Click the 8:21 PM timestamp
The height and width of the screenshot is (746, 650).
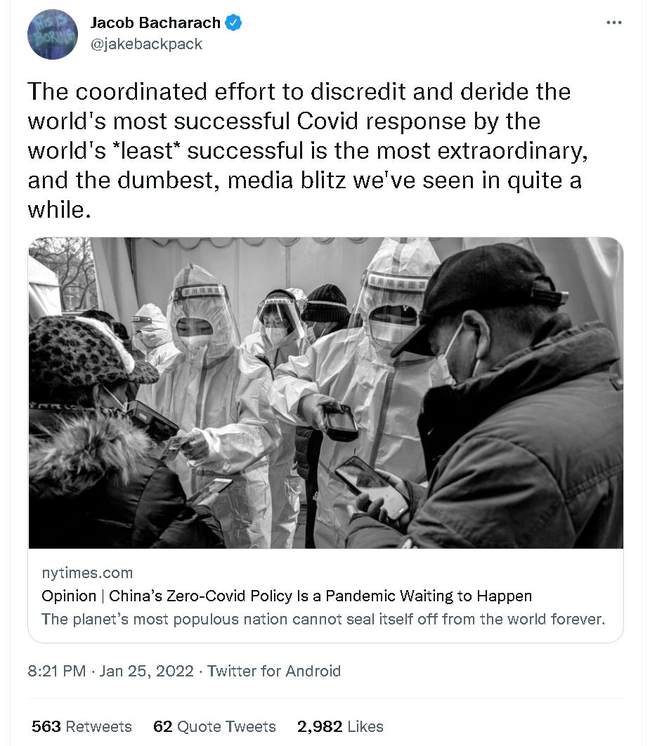pos(57,671)
